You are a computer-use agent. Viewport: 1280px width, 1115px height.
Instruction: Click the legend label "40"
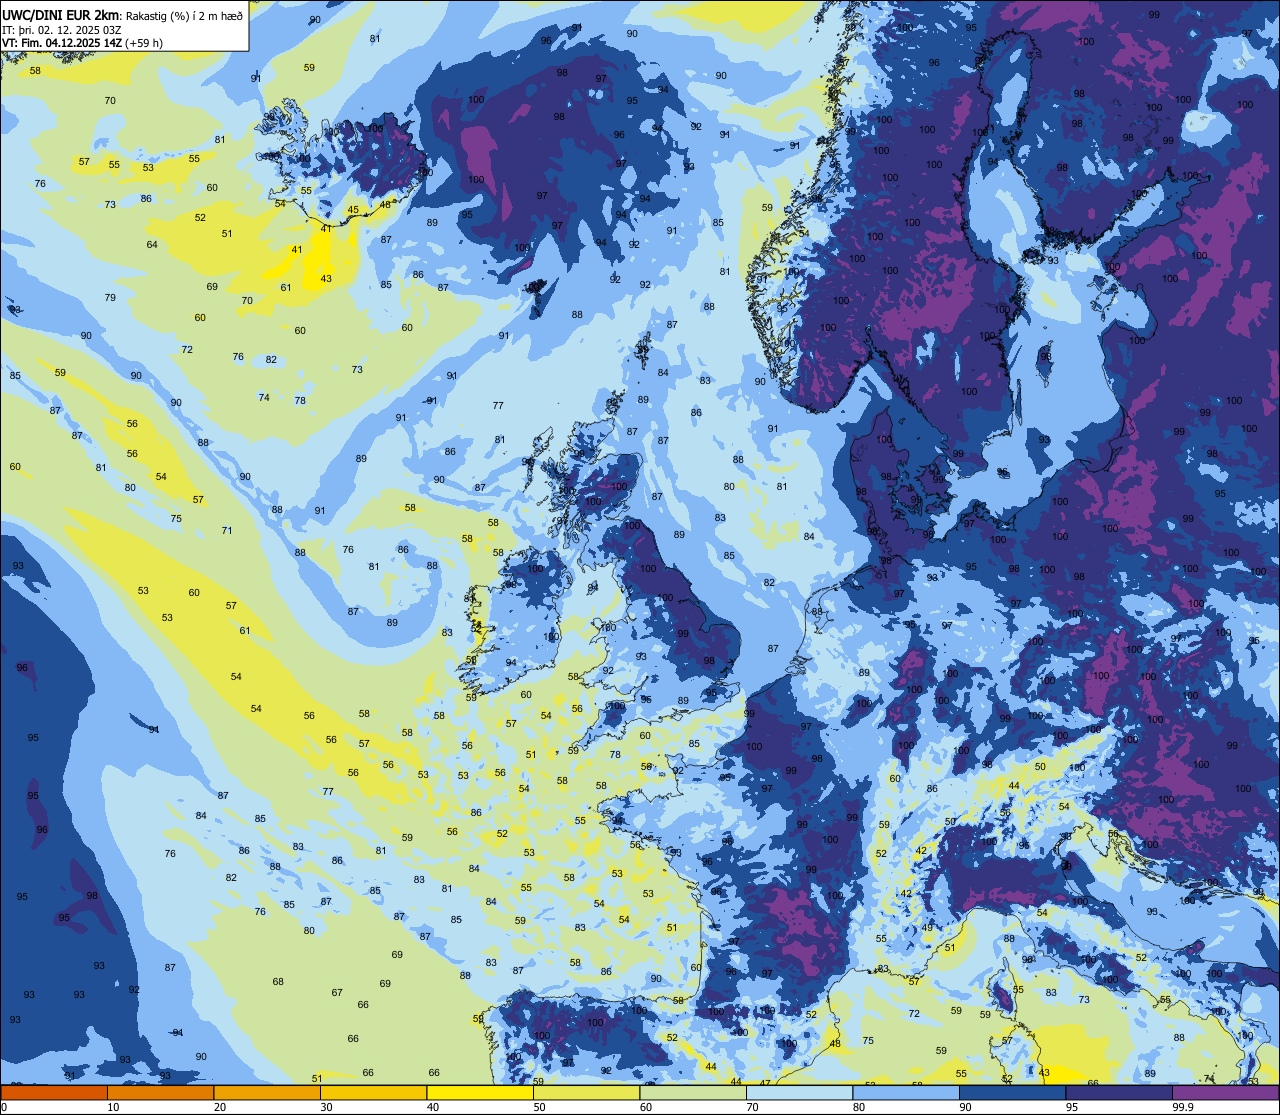433,1107
